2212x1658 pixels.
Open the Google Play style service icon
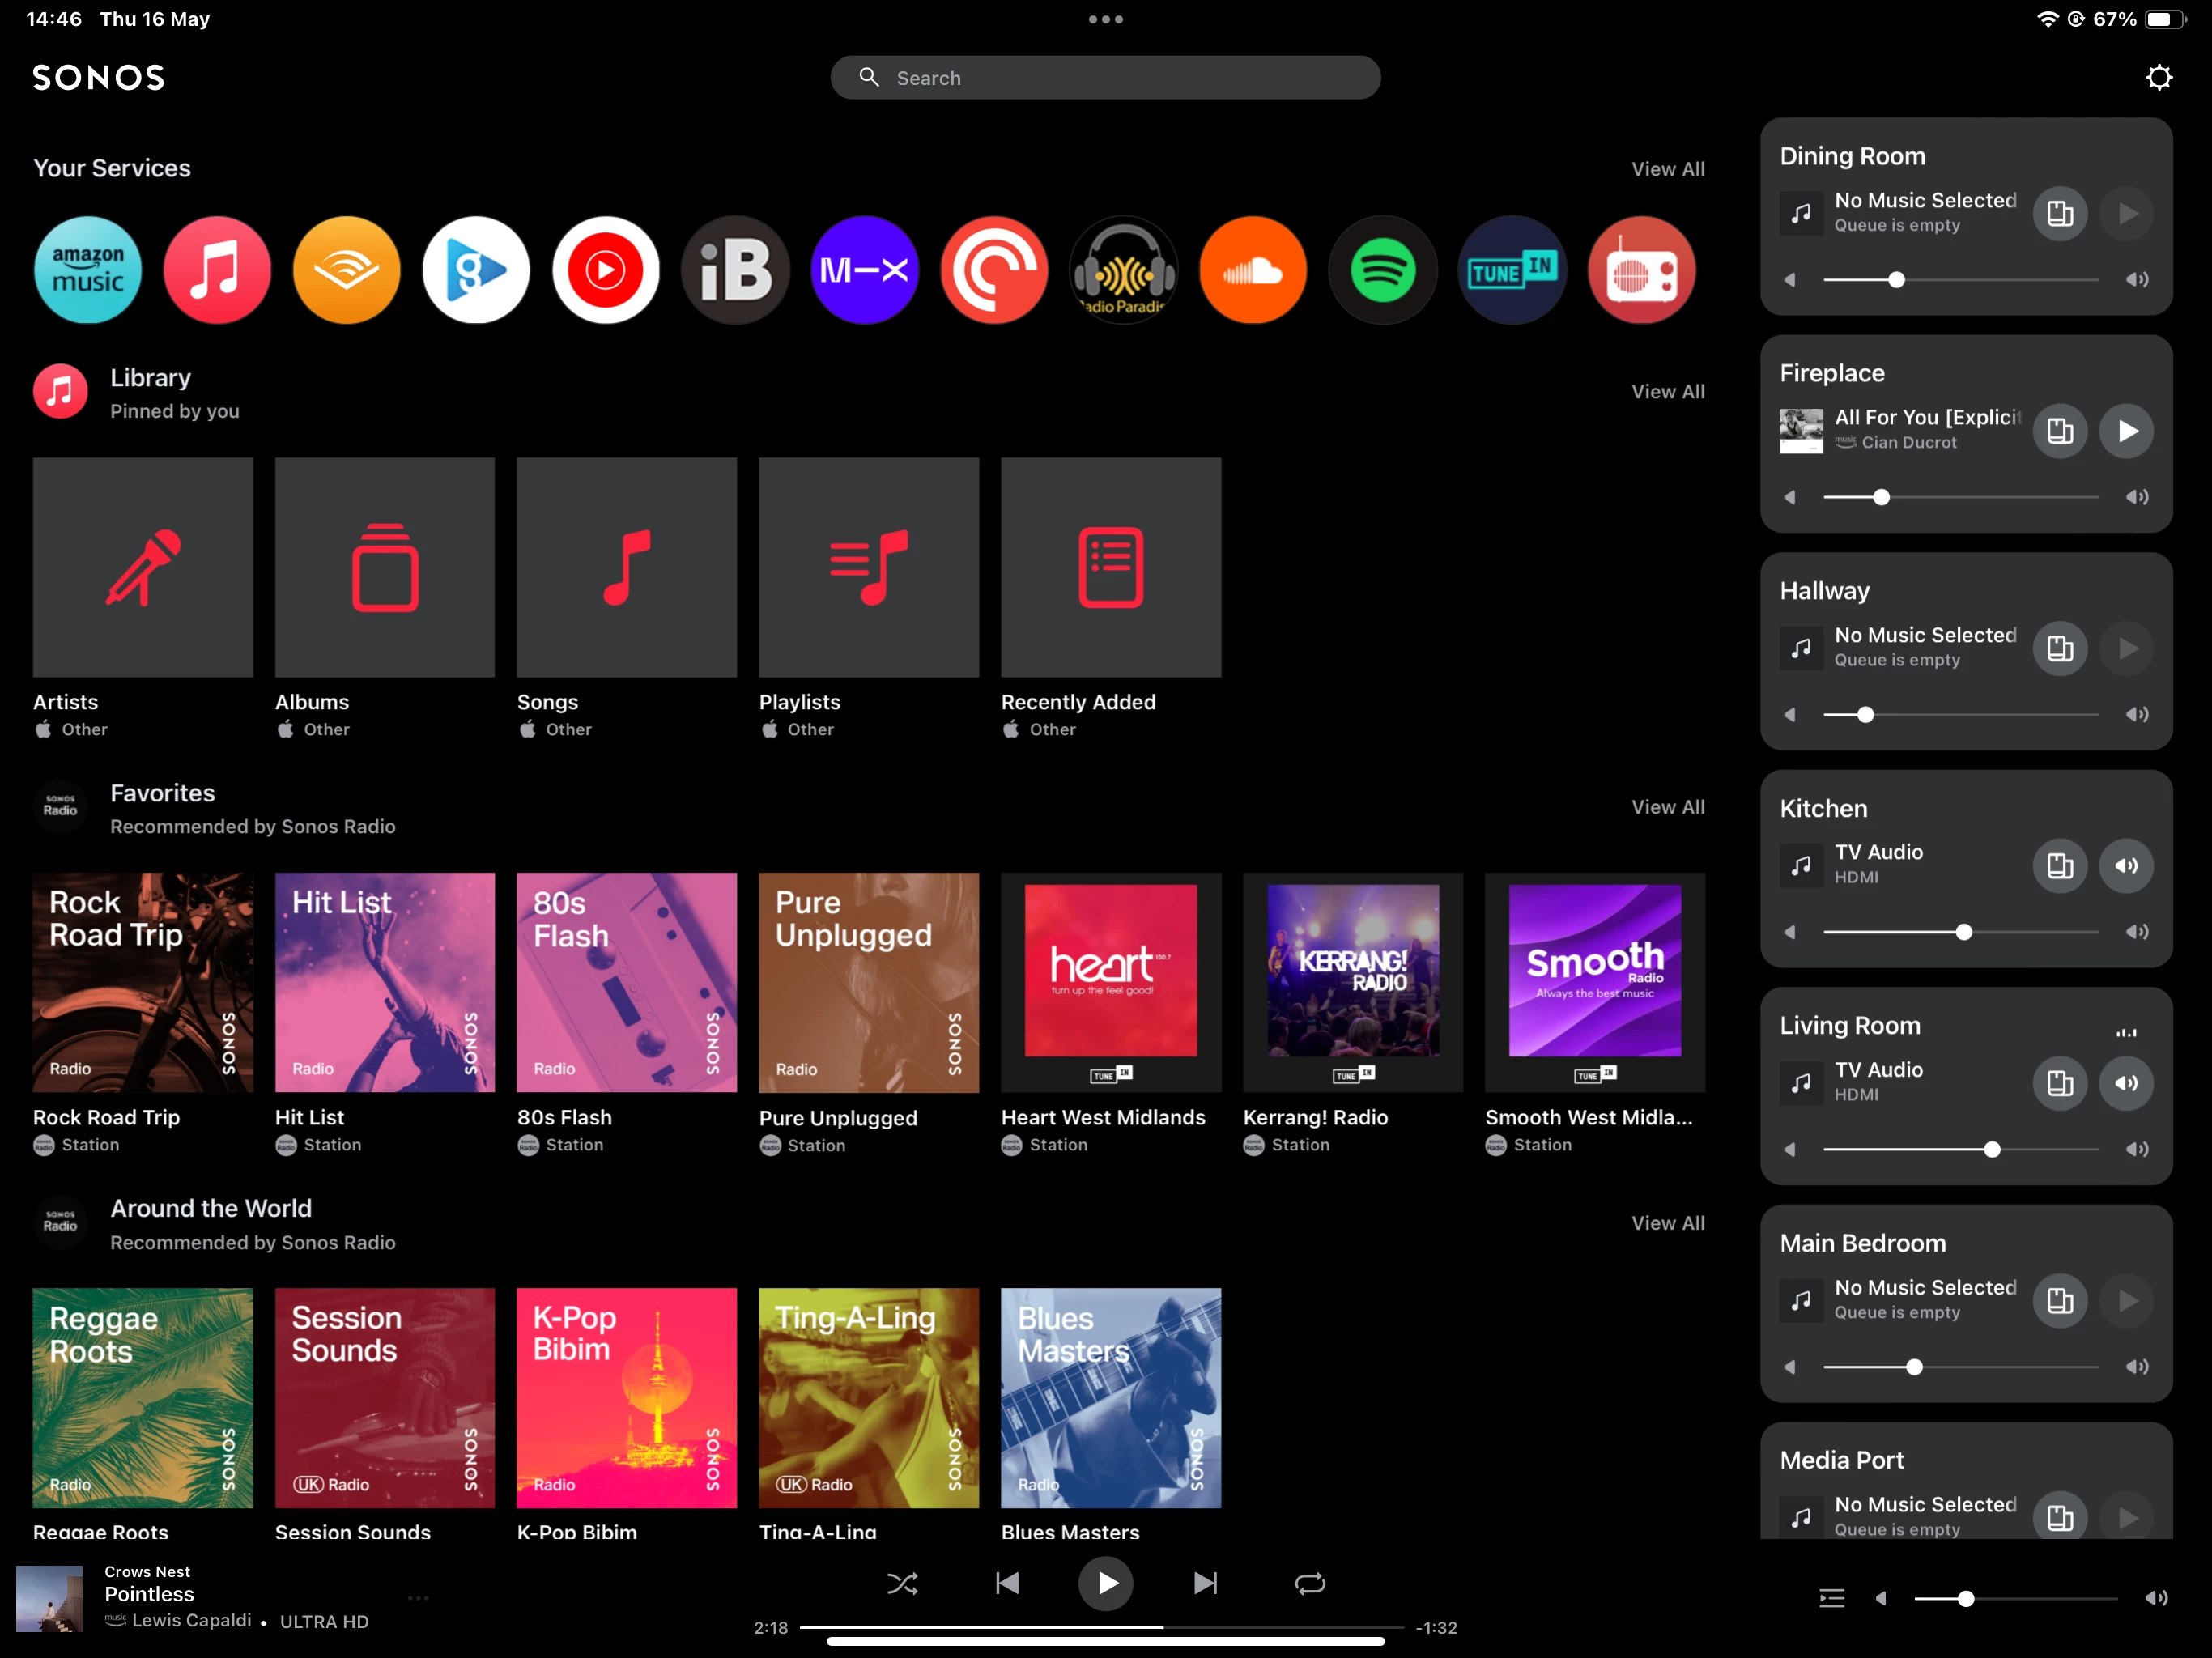[476, 270]
